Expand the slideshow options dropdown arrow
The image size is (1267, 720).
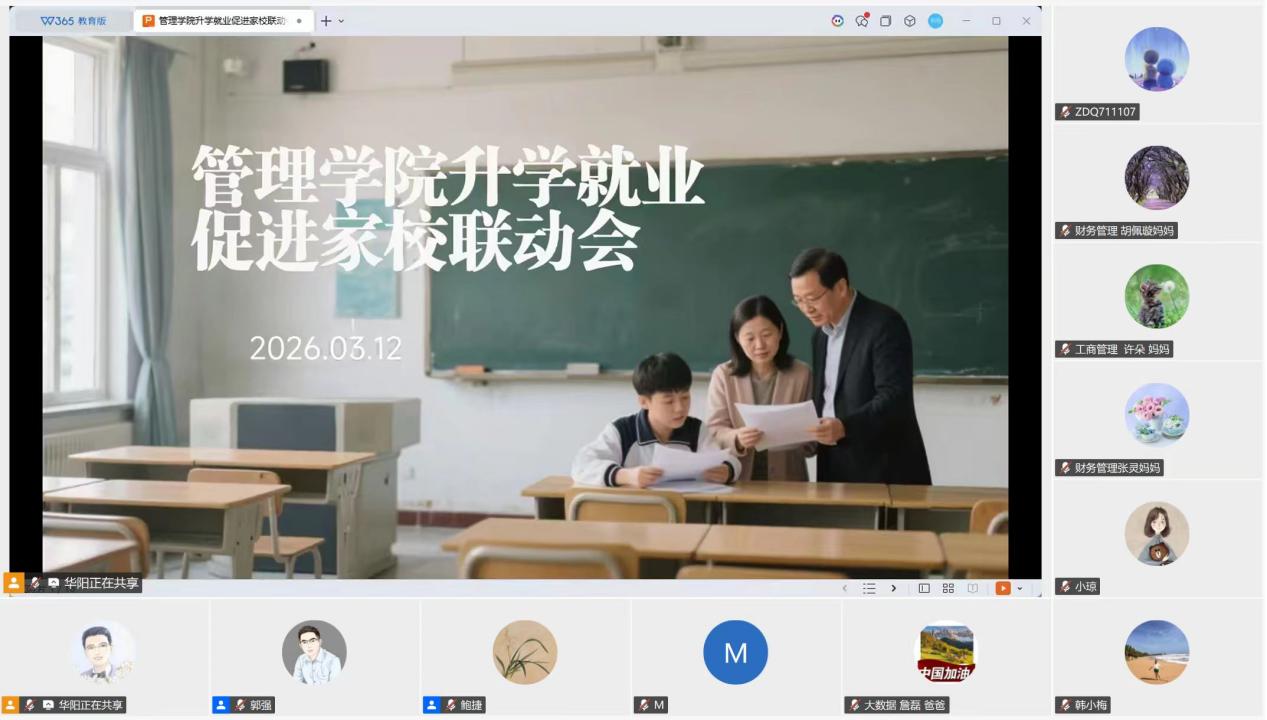click(x=1020, y=588)
